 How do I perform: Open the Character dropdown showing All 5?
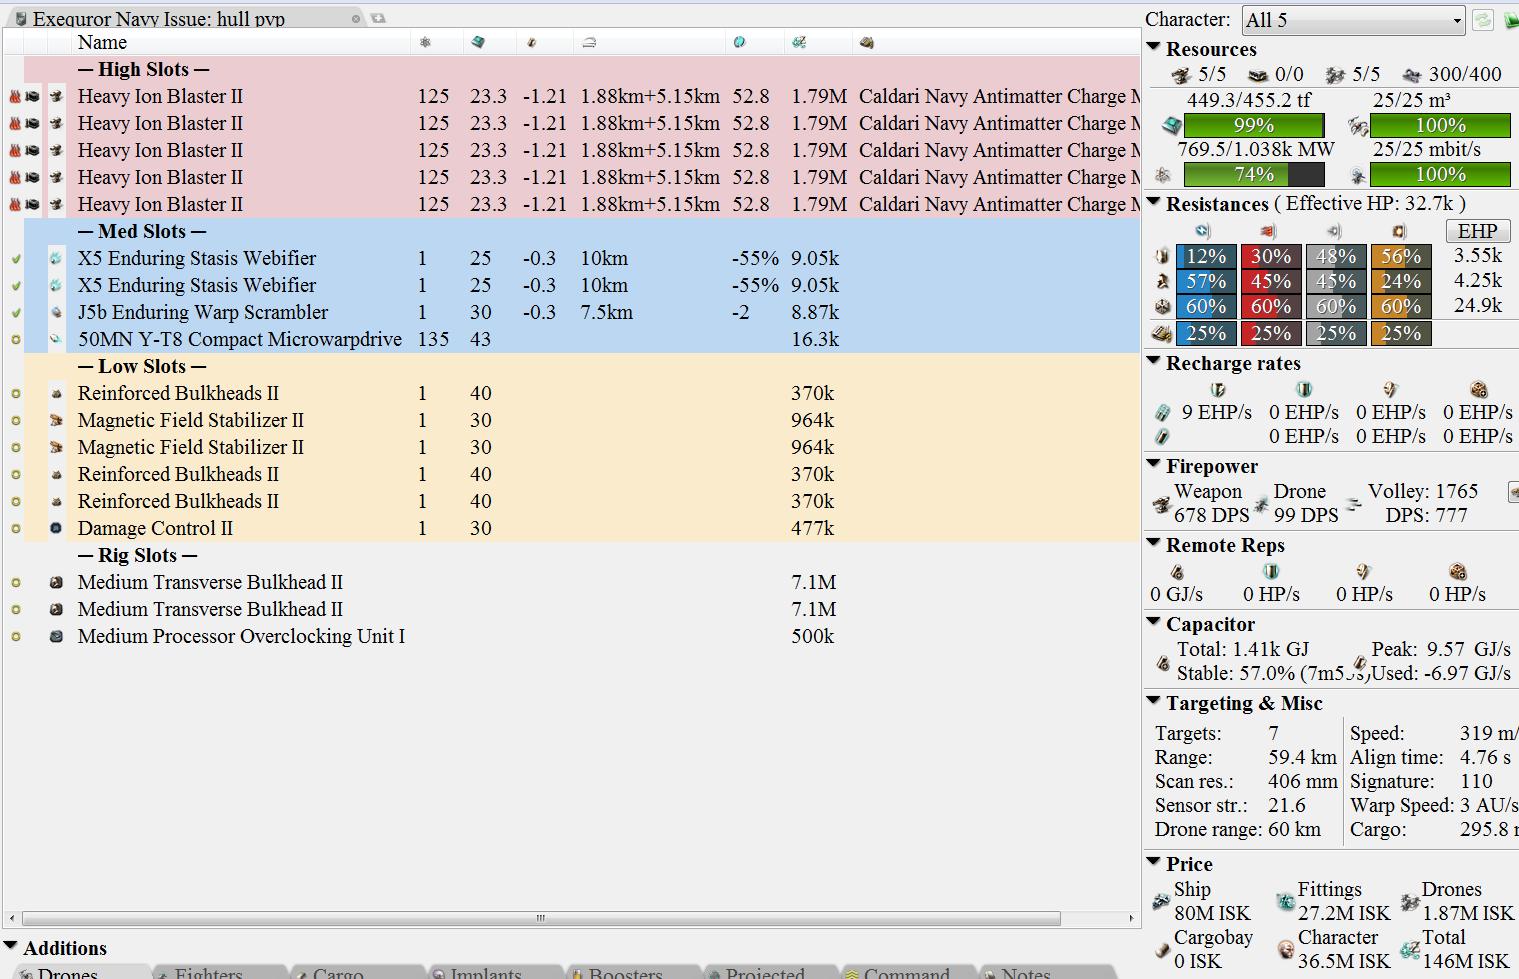coord(1354,20)
